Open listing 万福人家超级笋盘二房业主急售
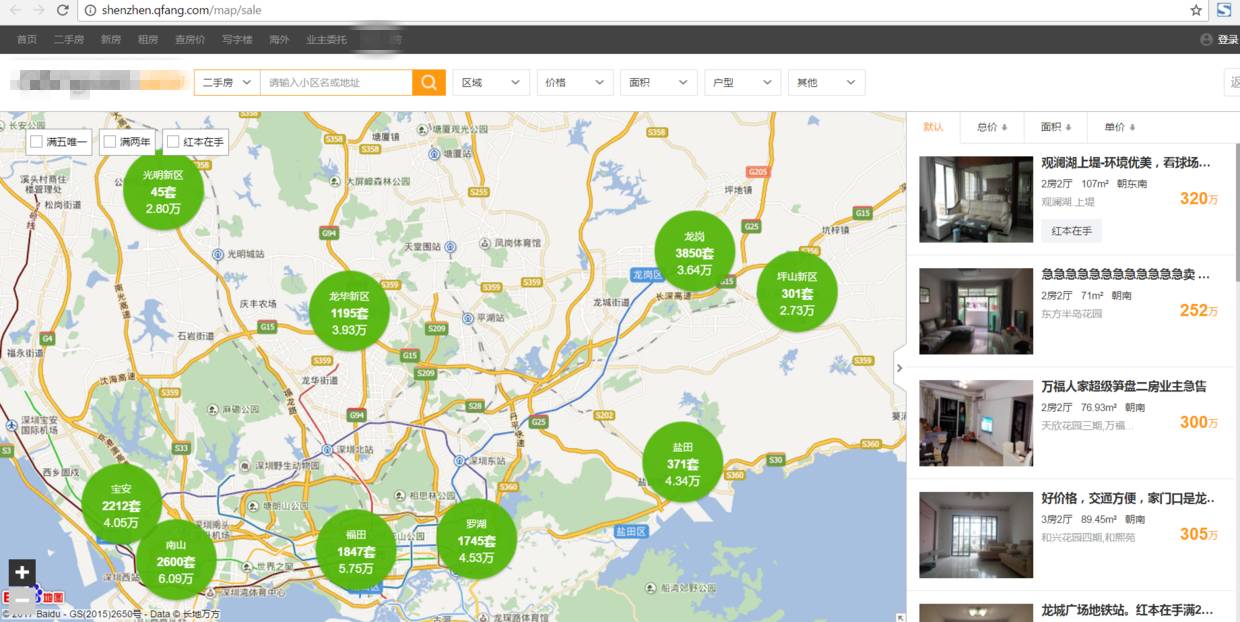This screenshot has width=1240, height=622. click(x=1124, y=386)
